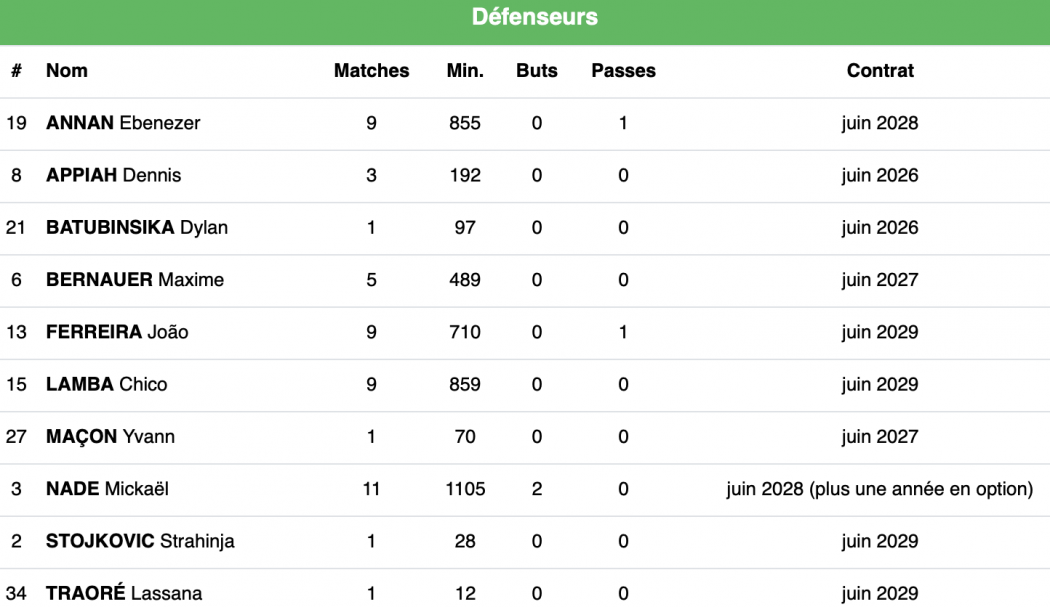The height and width of the screenshot is (607, 1050).
Task: Select BATUBINSIKA Dylan player name
Action: coord(137,228)
